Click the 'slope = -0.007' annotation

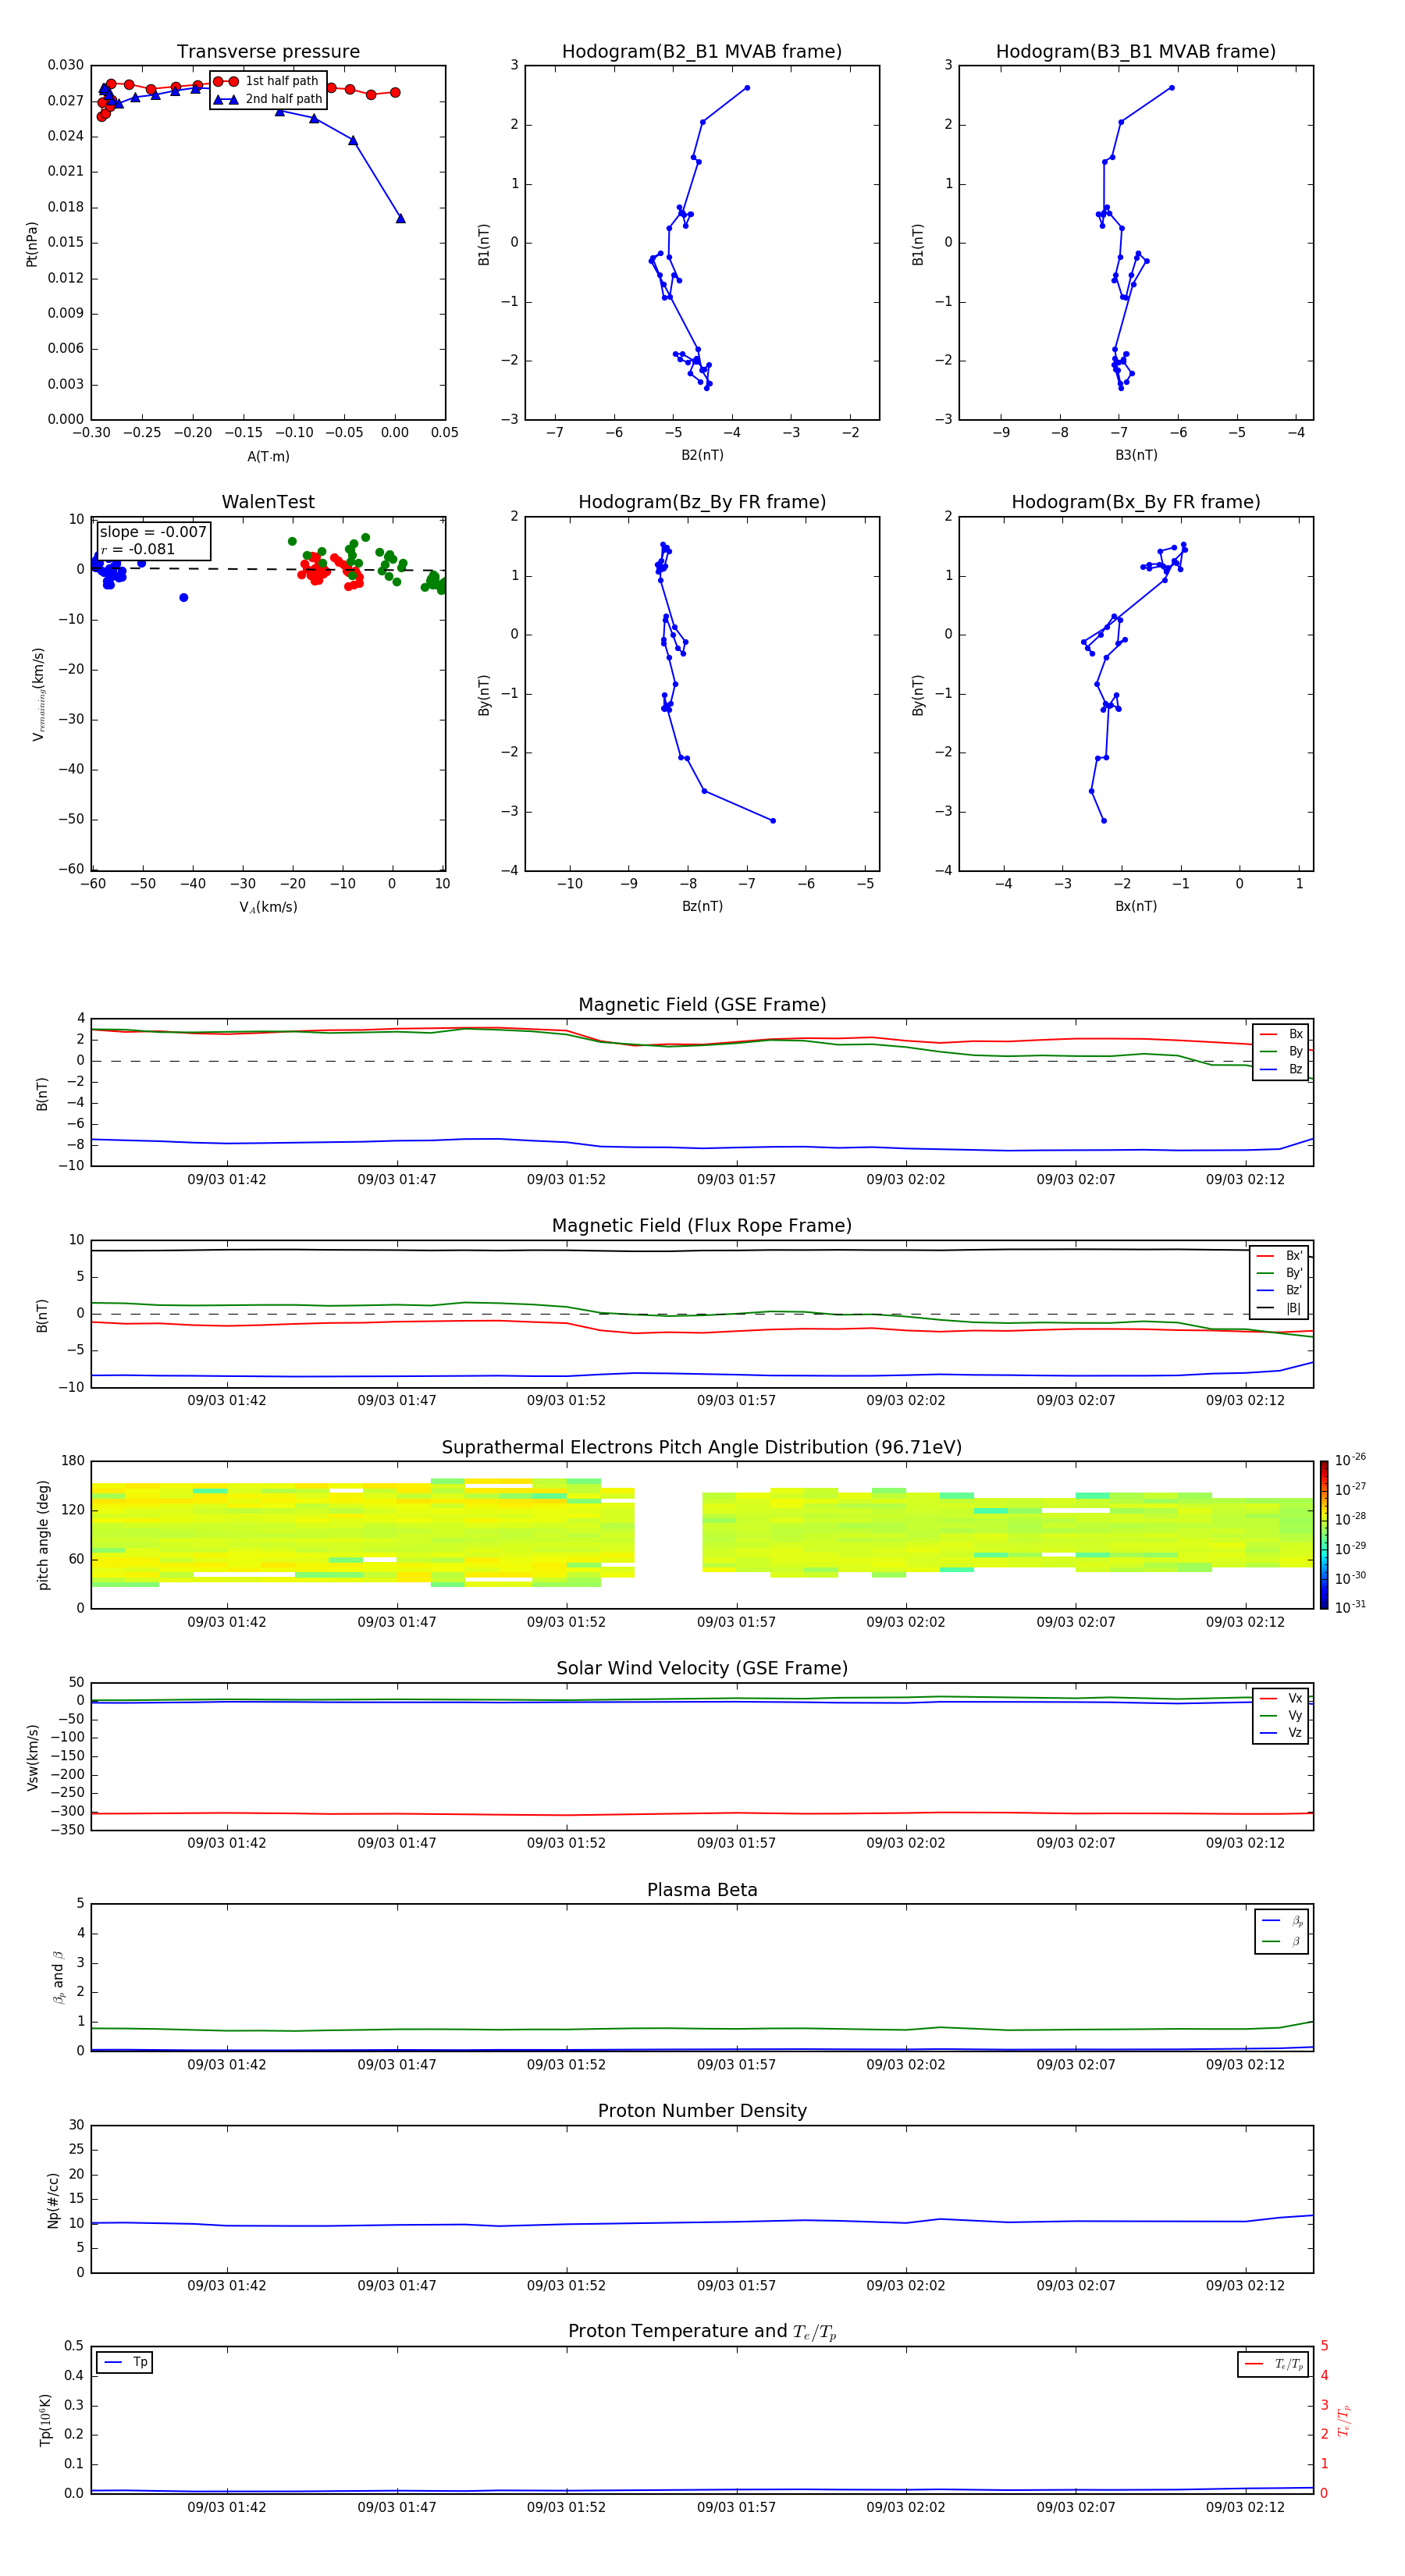[153, 532]
